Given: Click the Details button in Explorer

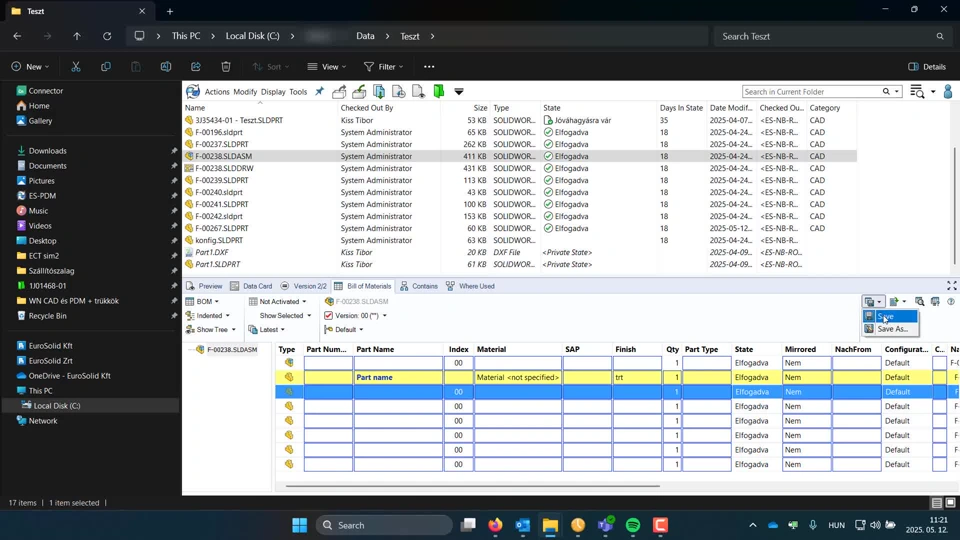Looking at the screenshot, I should click(927, 67).
